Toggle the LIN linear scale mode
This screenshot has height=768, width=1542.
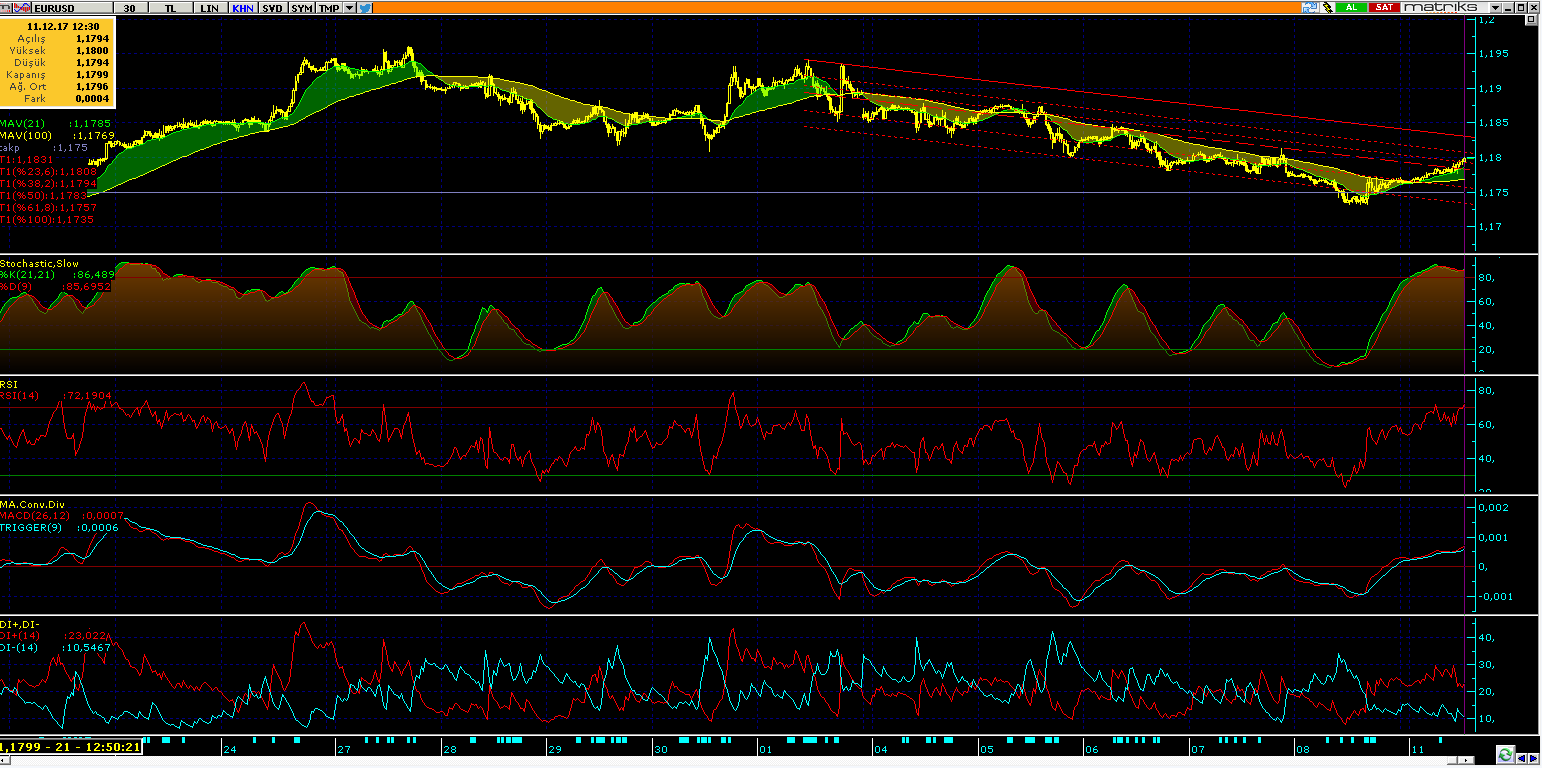(209, 7)
